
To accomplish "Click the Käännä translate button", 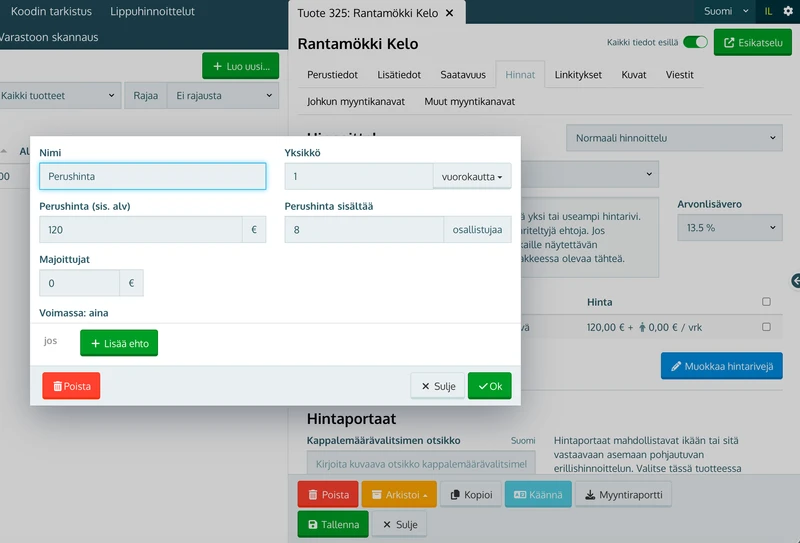I will (538, 495).
